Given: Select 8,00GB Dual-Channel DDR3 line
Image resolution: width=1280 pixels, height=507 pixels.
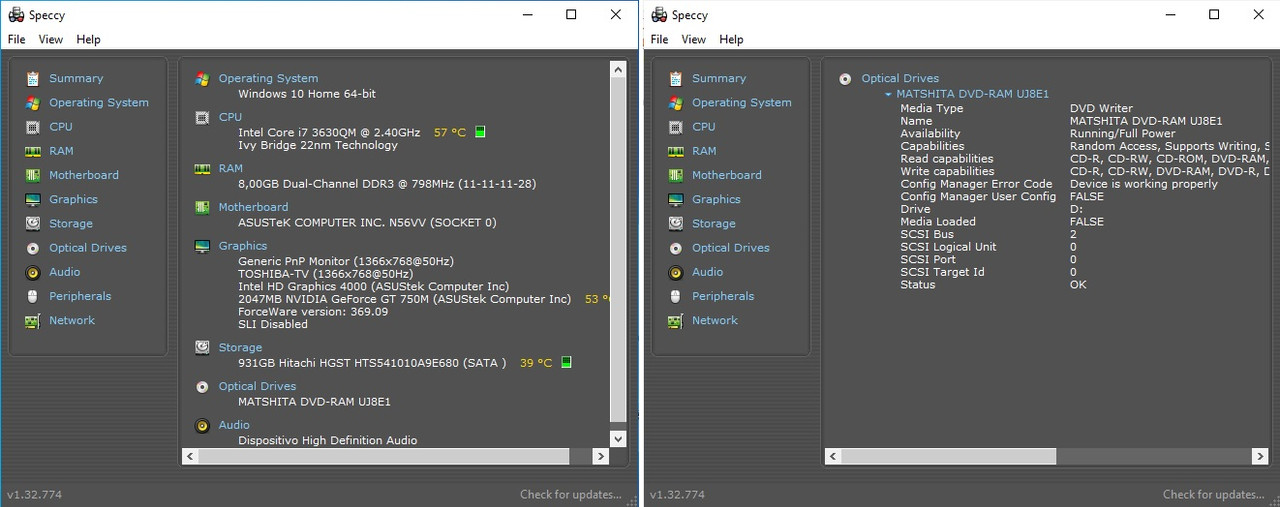Looking at the screenshot, I should [x=389, y=184].
